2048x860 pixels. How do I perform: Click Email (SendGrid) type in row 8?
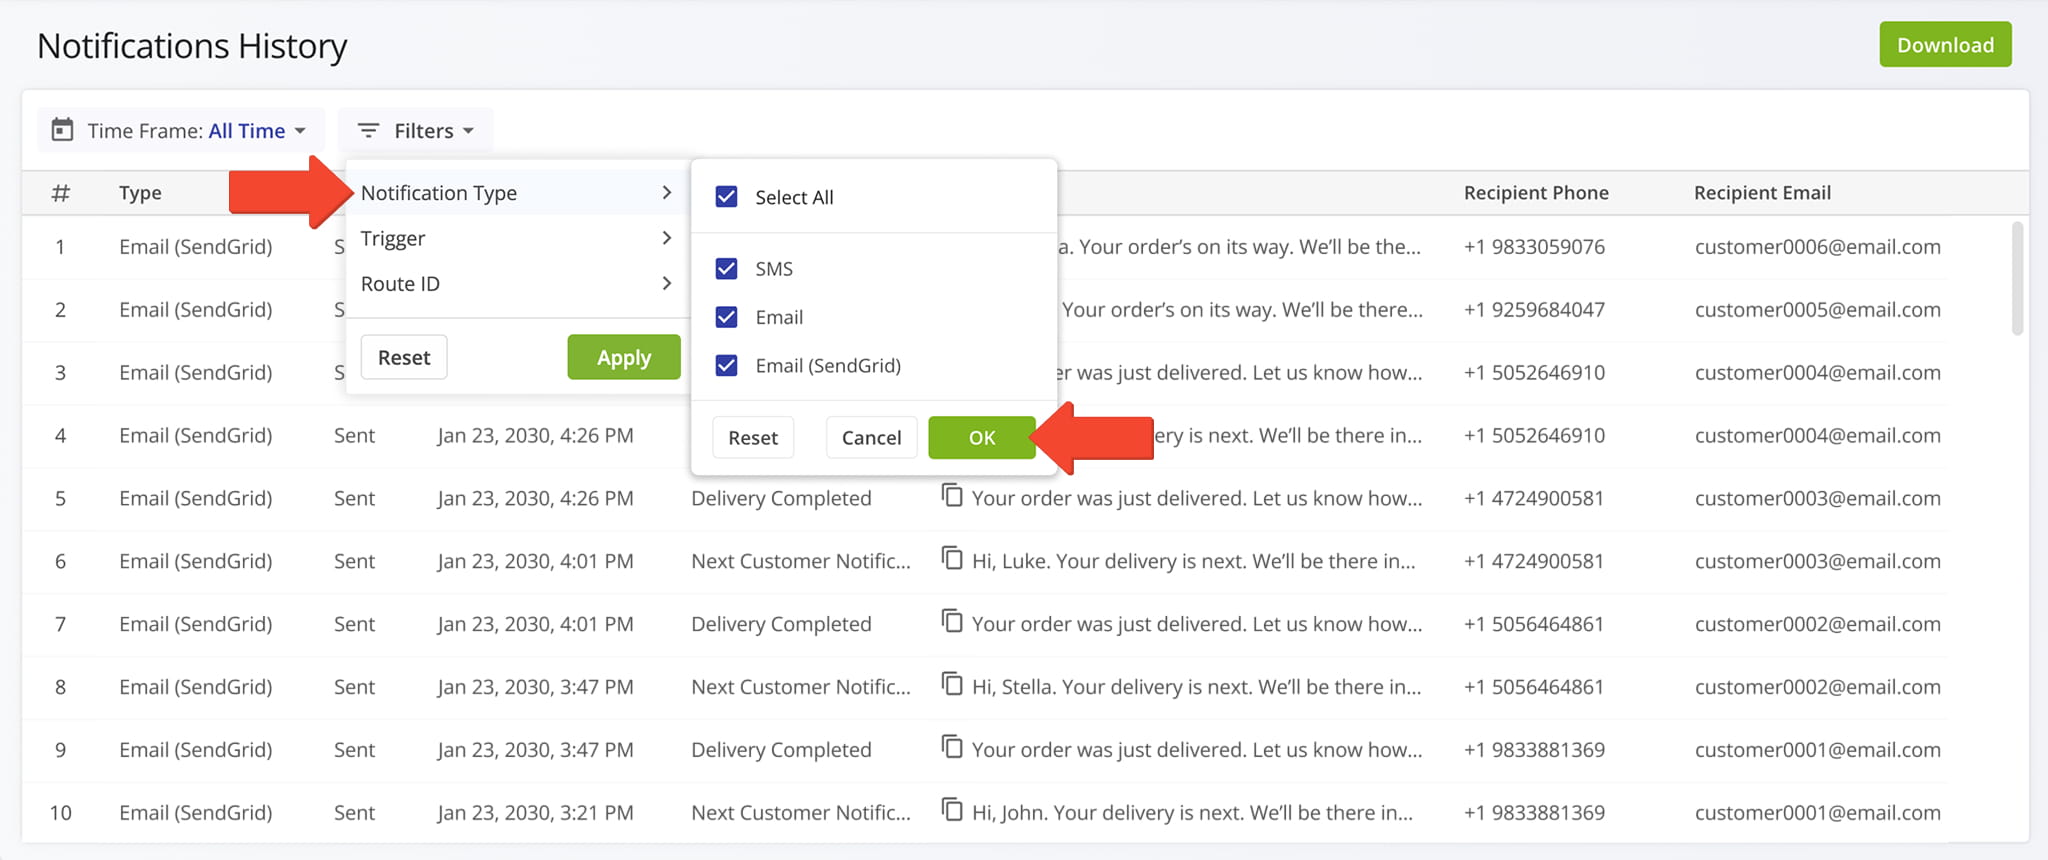(196, 687)
